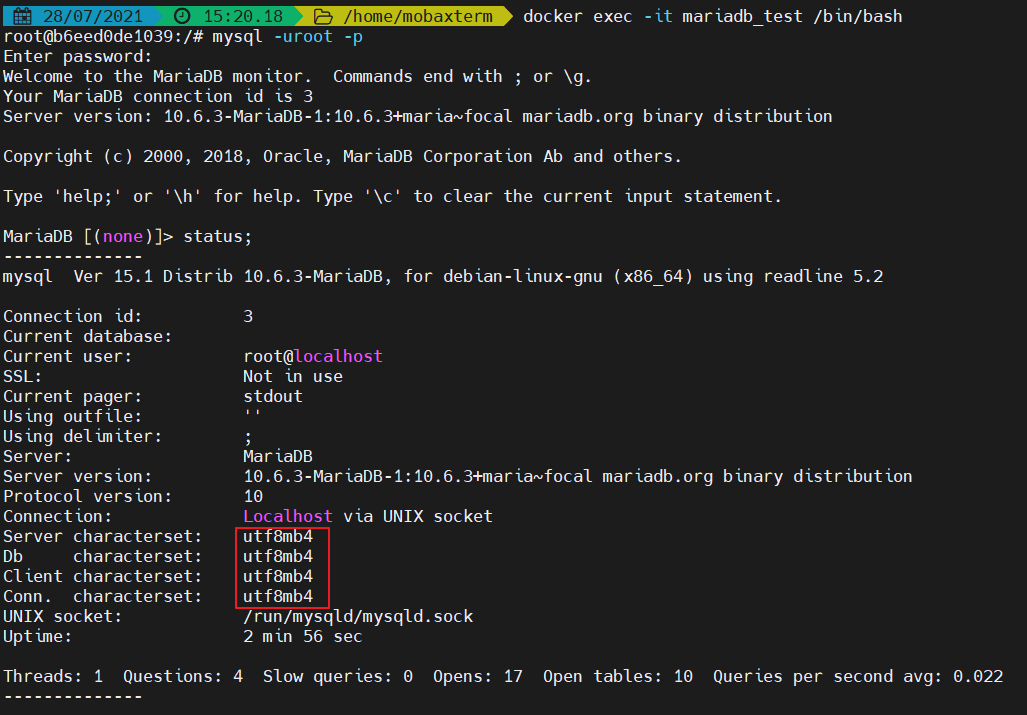Image resolution: width=1027 pixels, height=715 pixels.
Task: Click the Copyright Oracle MariaDB line
Action: (342, 156)
